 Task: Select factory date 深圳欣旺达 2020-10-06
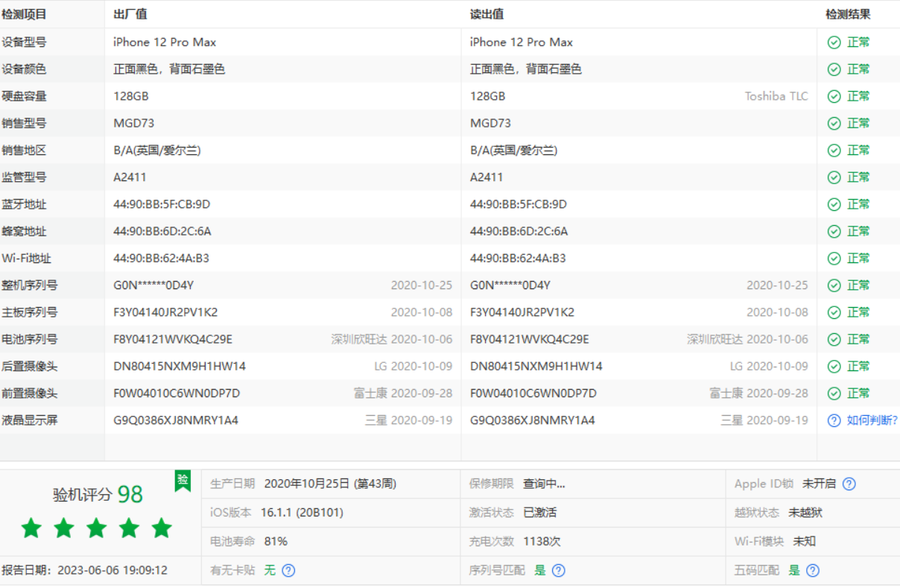[391, 339]
